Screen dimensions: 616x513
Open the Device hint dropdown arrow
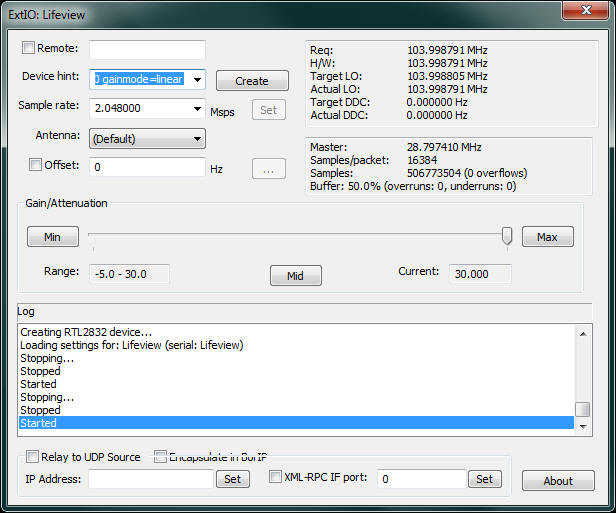coord(198,80)
